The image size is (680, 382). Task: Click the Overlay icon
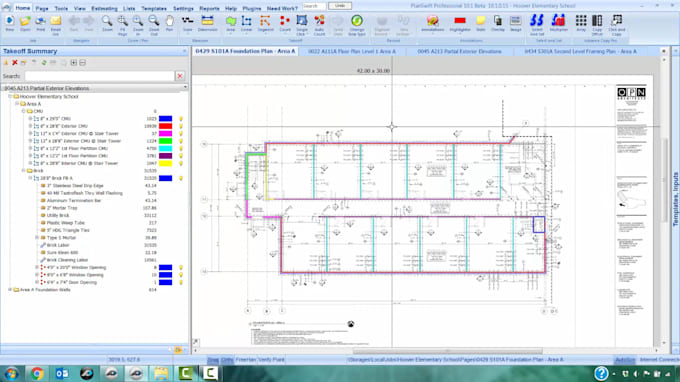(x=497, y=21)
